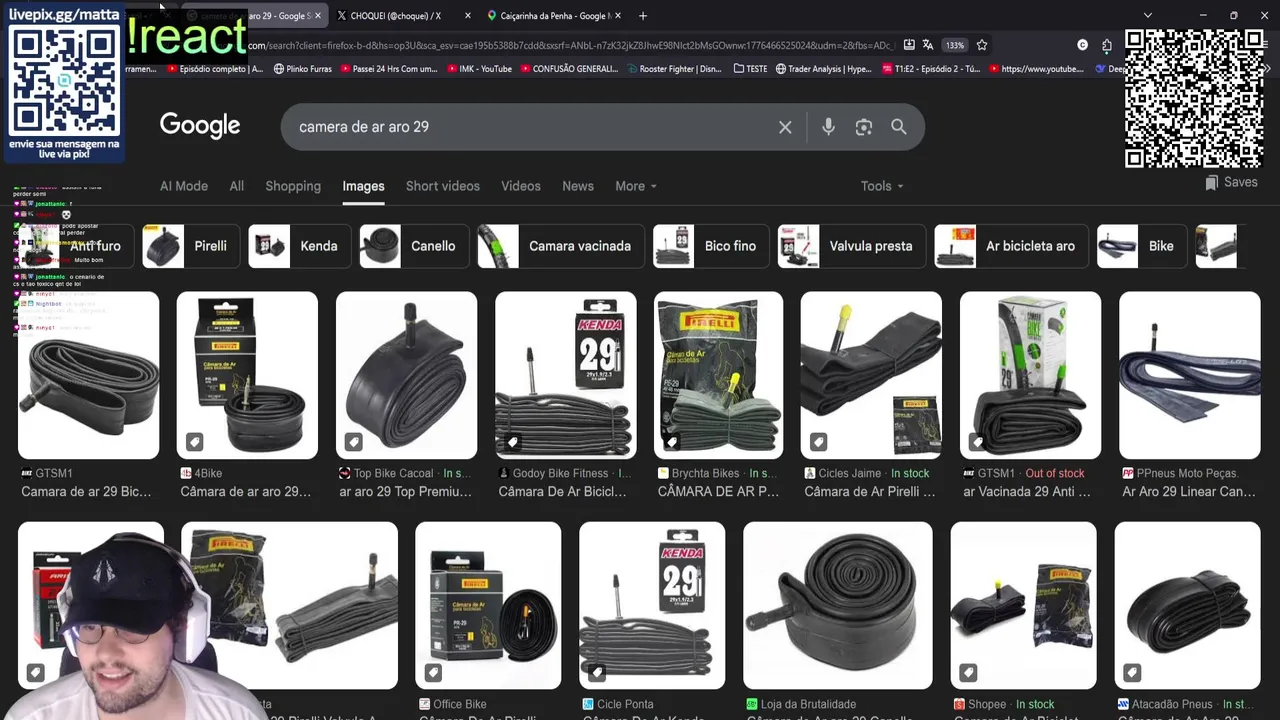Screen dimensions: 1280x720
Task: Click the Google logo
Action: pyautogui.click(x=200, y=126)
